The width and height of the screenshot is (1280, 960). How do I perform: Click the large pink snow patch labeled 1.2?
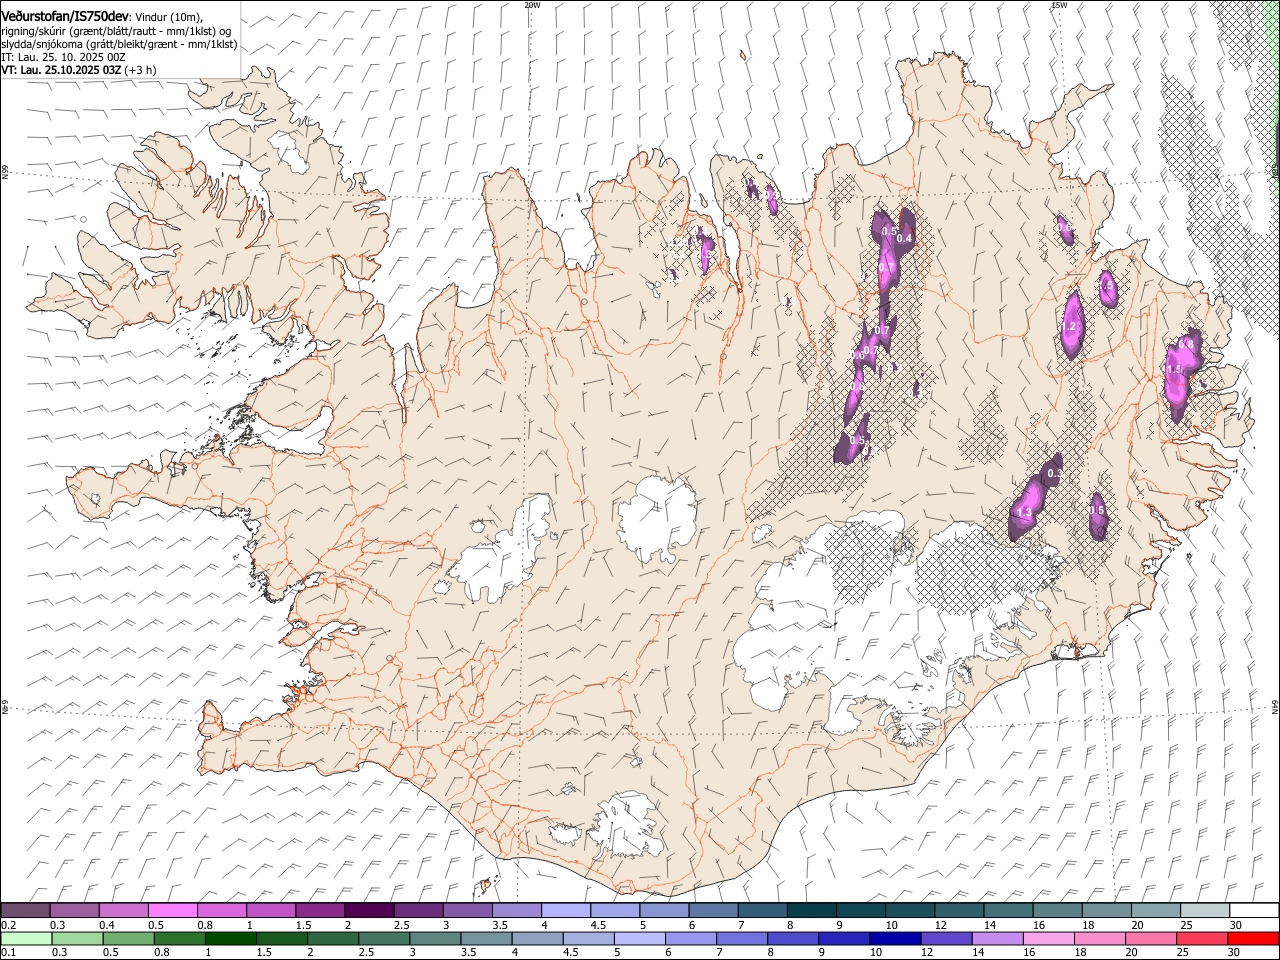(1072, 325)
